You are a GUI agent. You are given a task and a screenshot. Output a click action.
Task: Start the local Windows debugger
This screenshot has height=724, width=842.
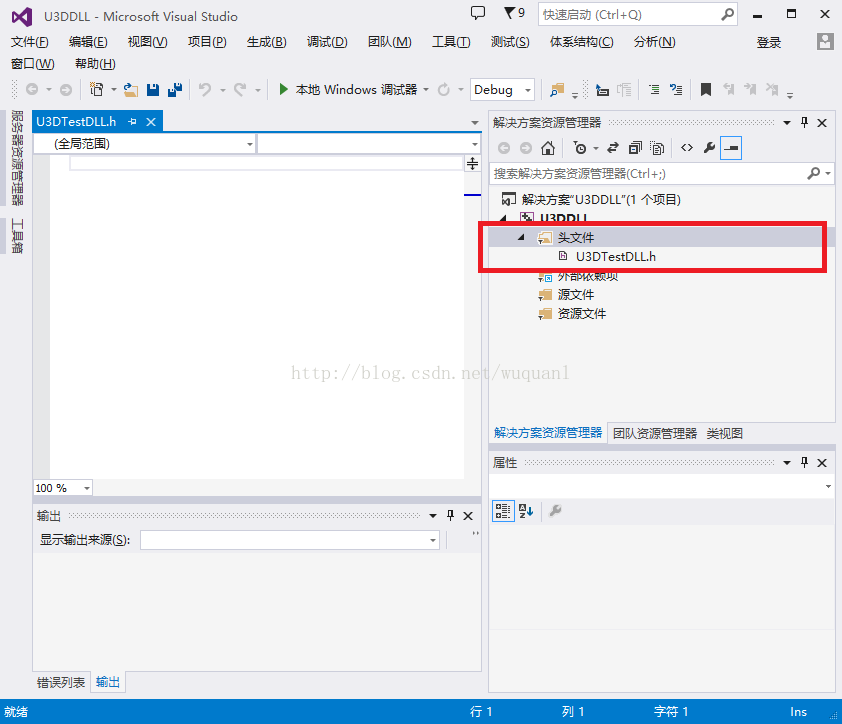349,90
